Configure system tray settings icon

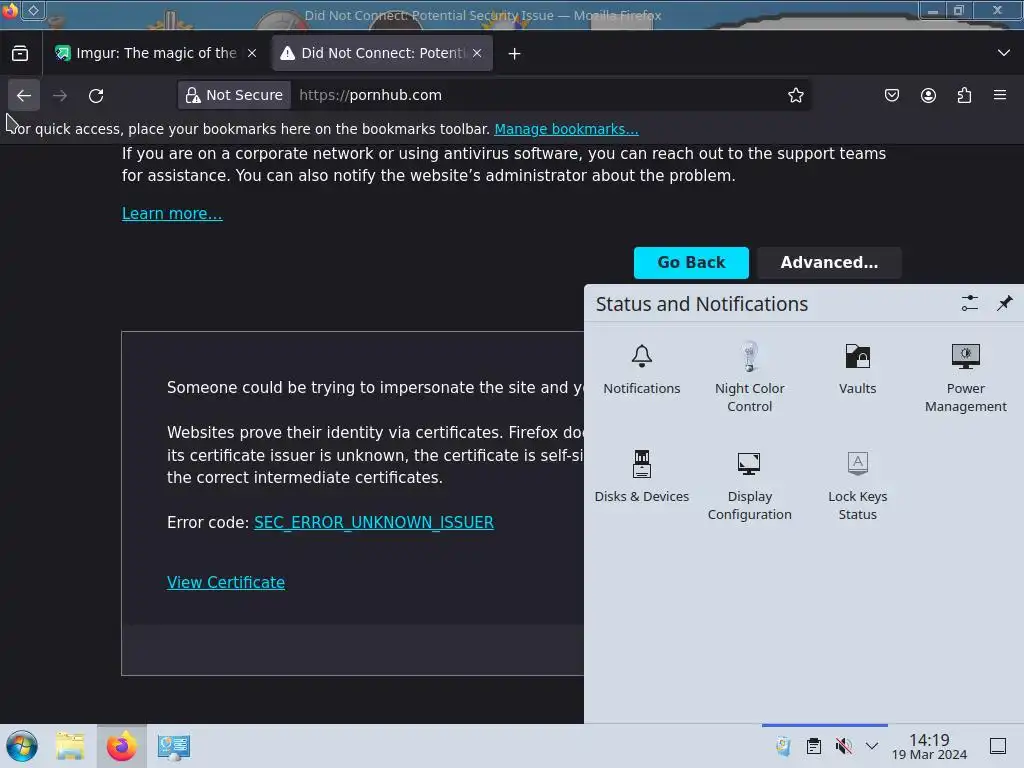(x=970, y=303)
